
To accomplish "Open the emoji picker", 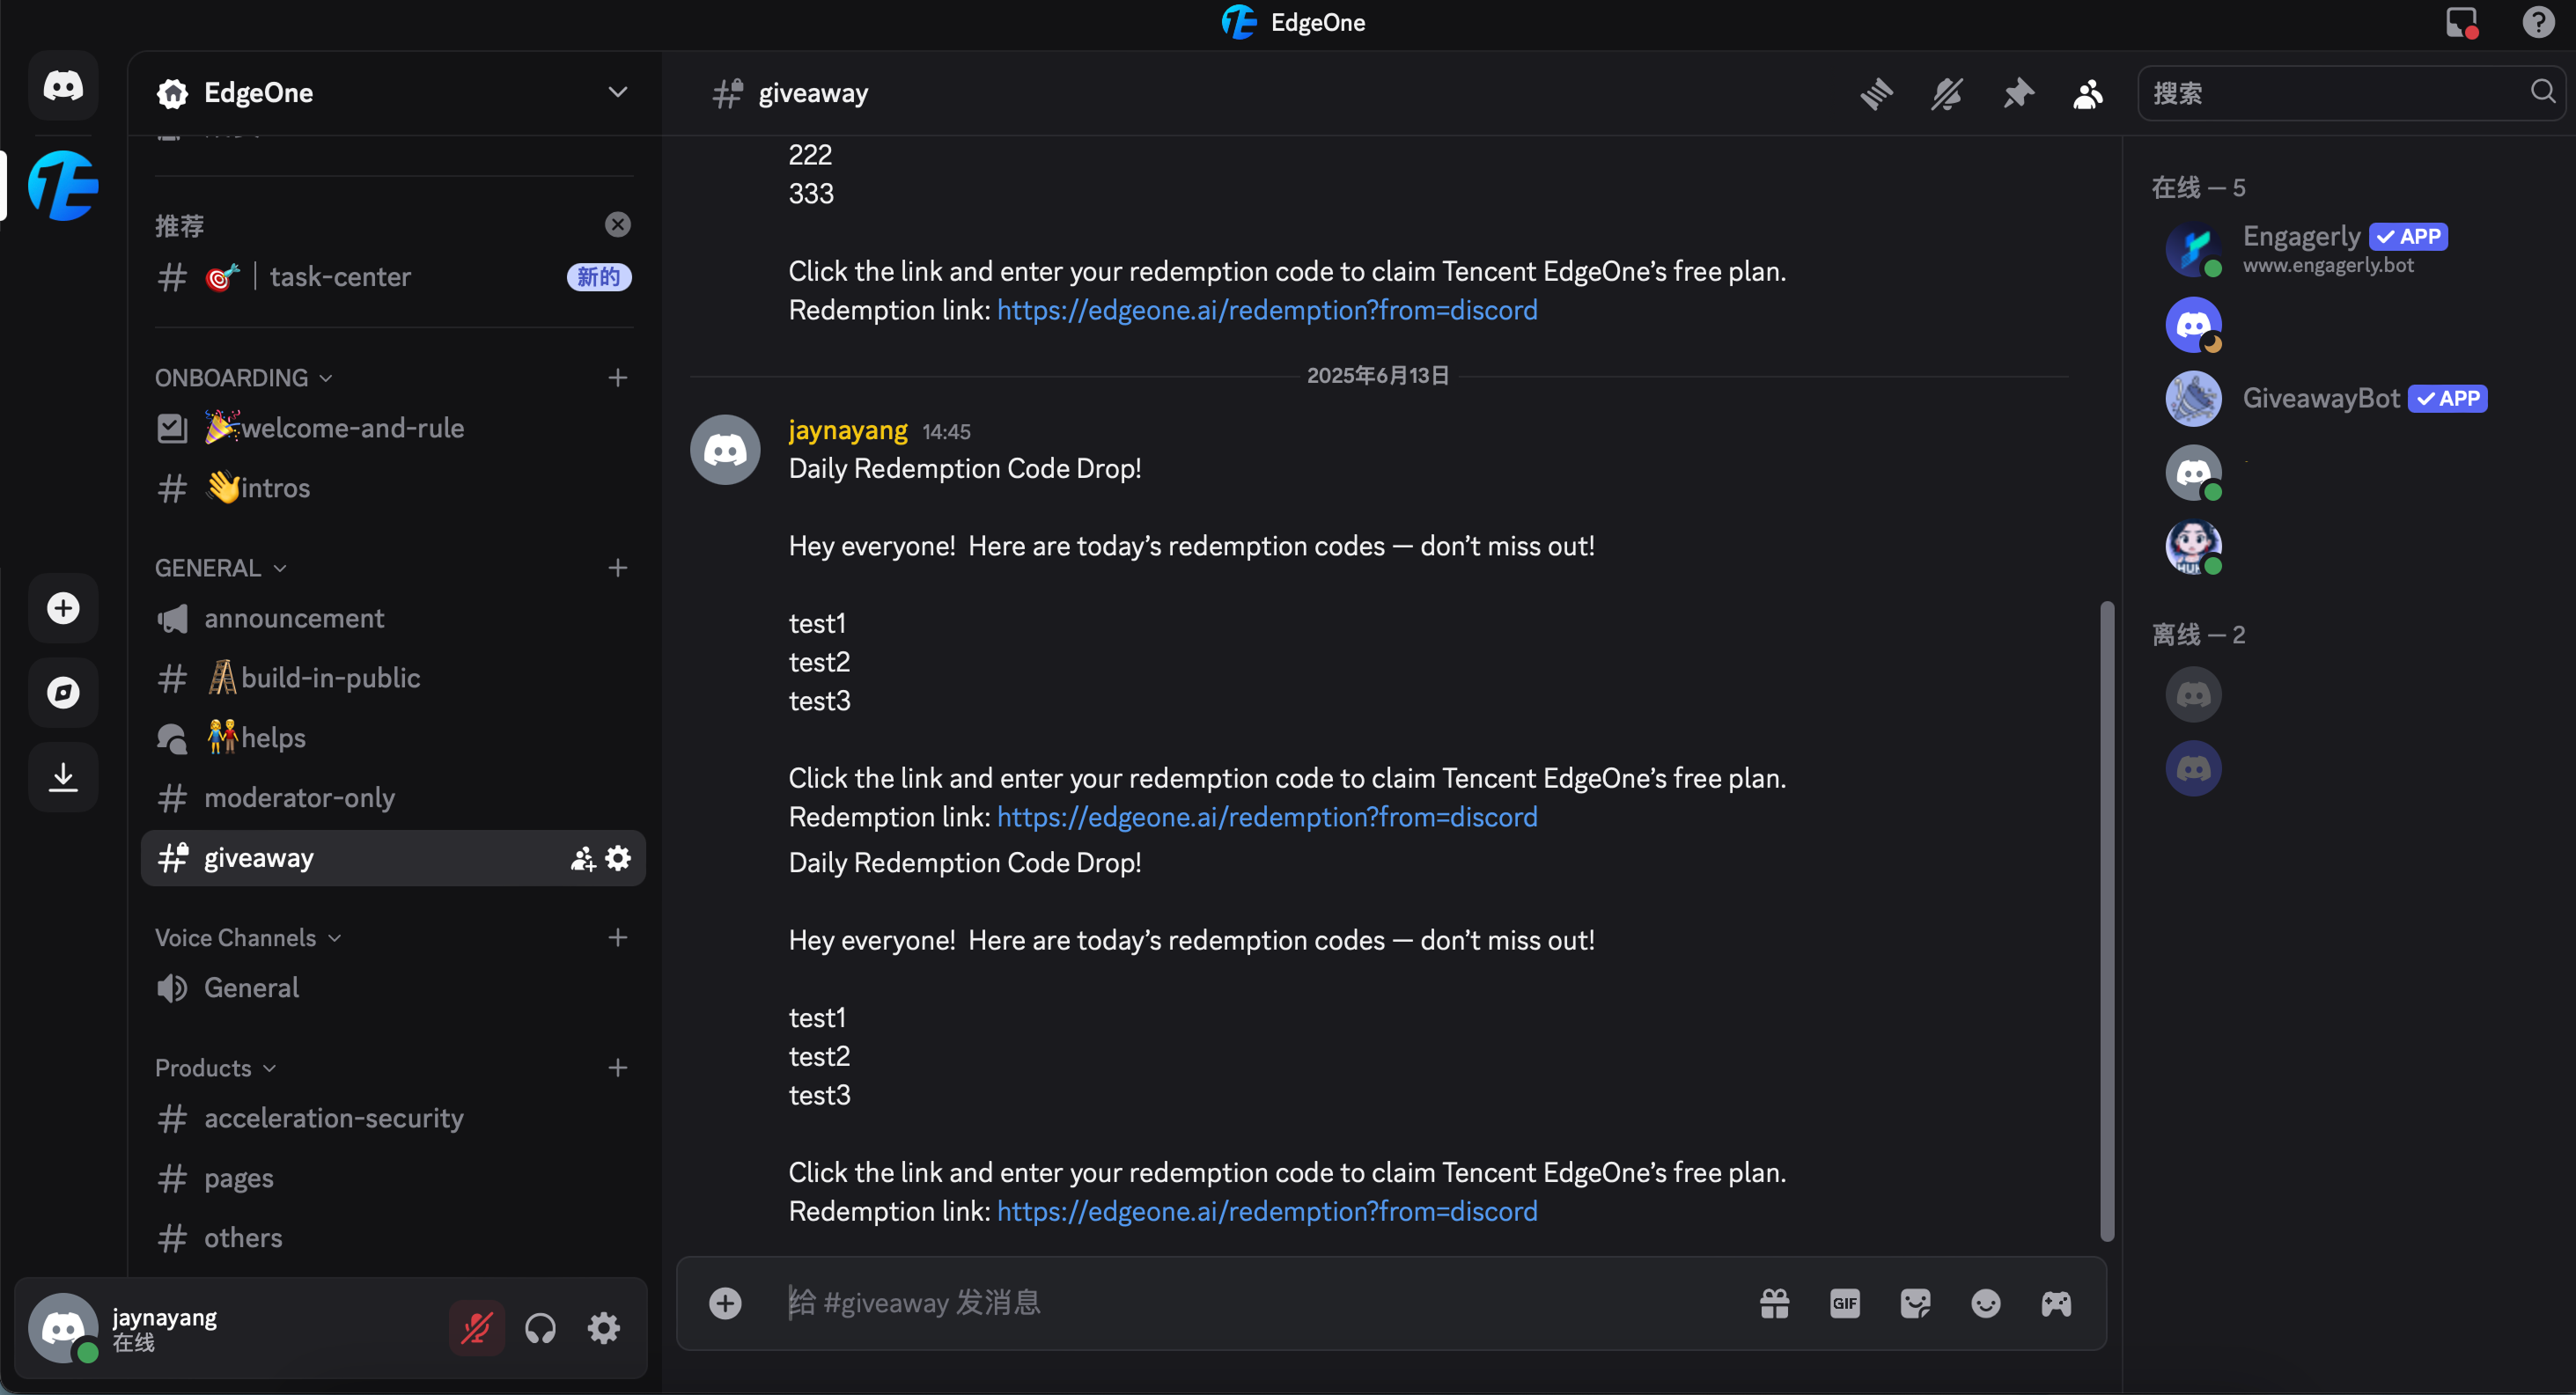I will (x=1985, y=1303).
